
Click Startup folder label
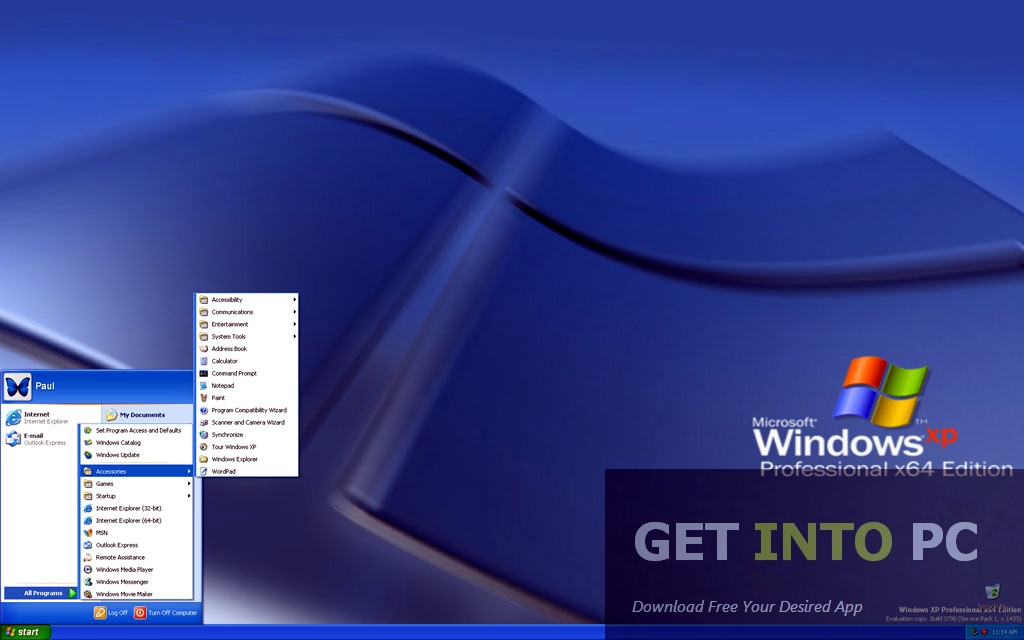[x=106, y=496]
